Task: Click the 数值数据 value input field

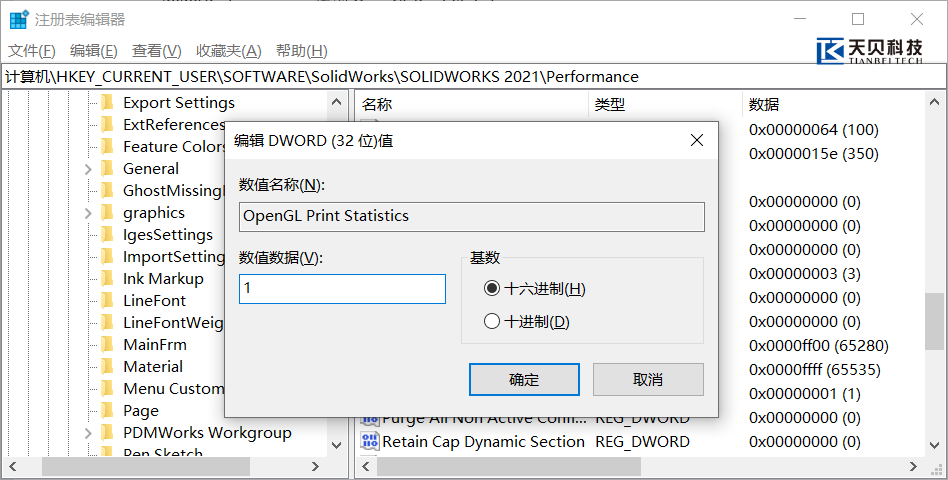Action: coord(342,289)
